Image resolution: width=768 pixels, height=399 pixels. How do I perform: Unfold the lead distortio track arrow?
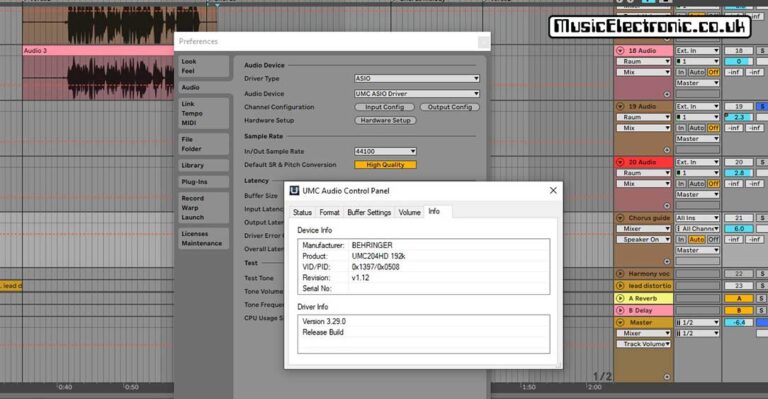pyautogui.click(x=620, y=285)
